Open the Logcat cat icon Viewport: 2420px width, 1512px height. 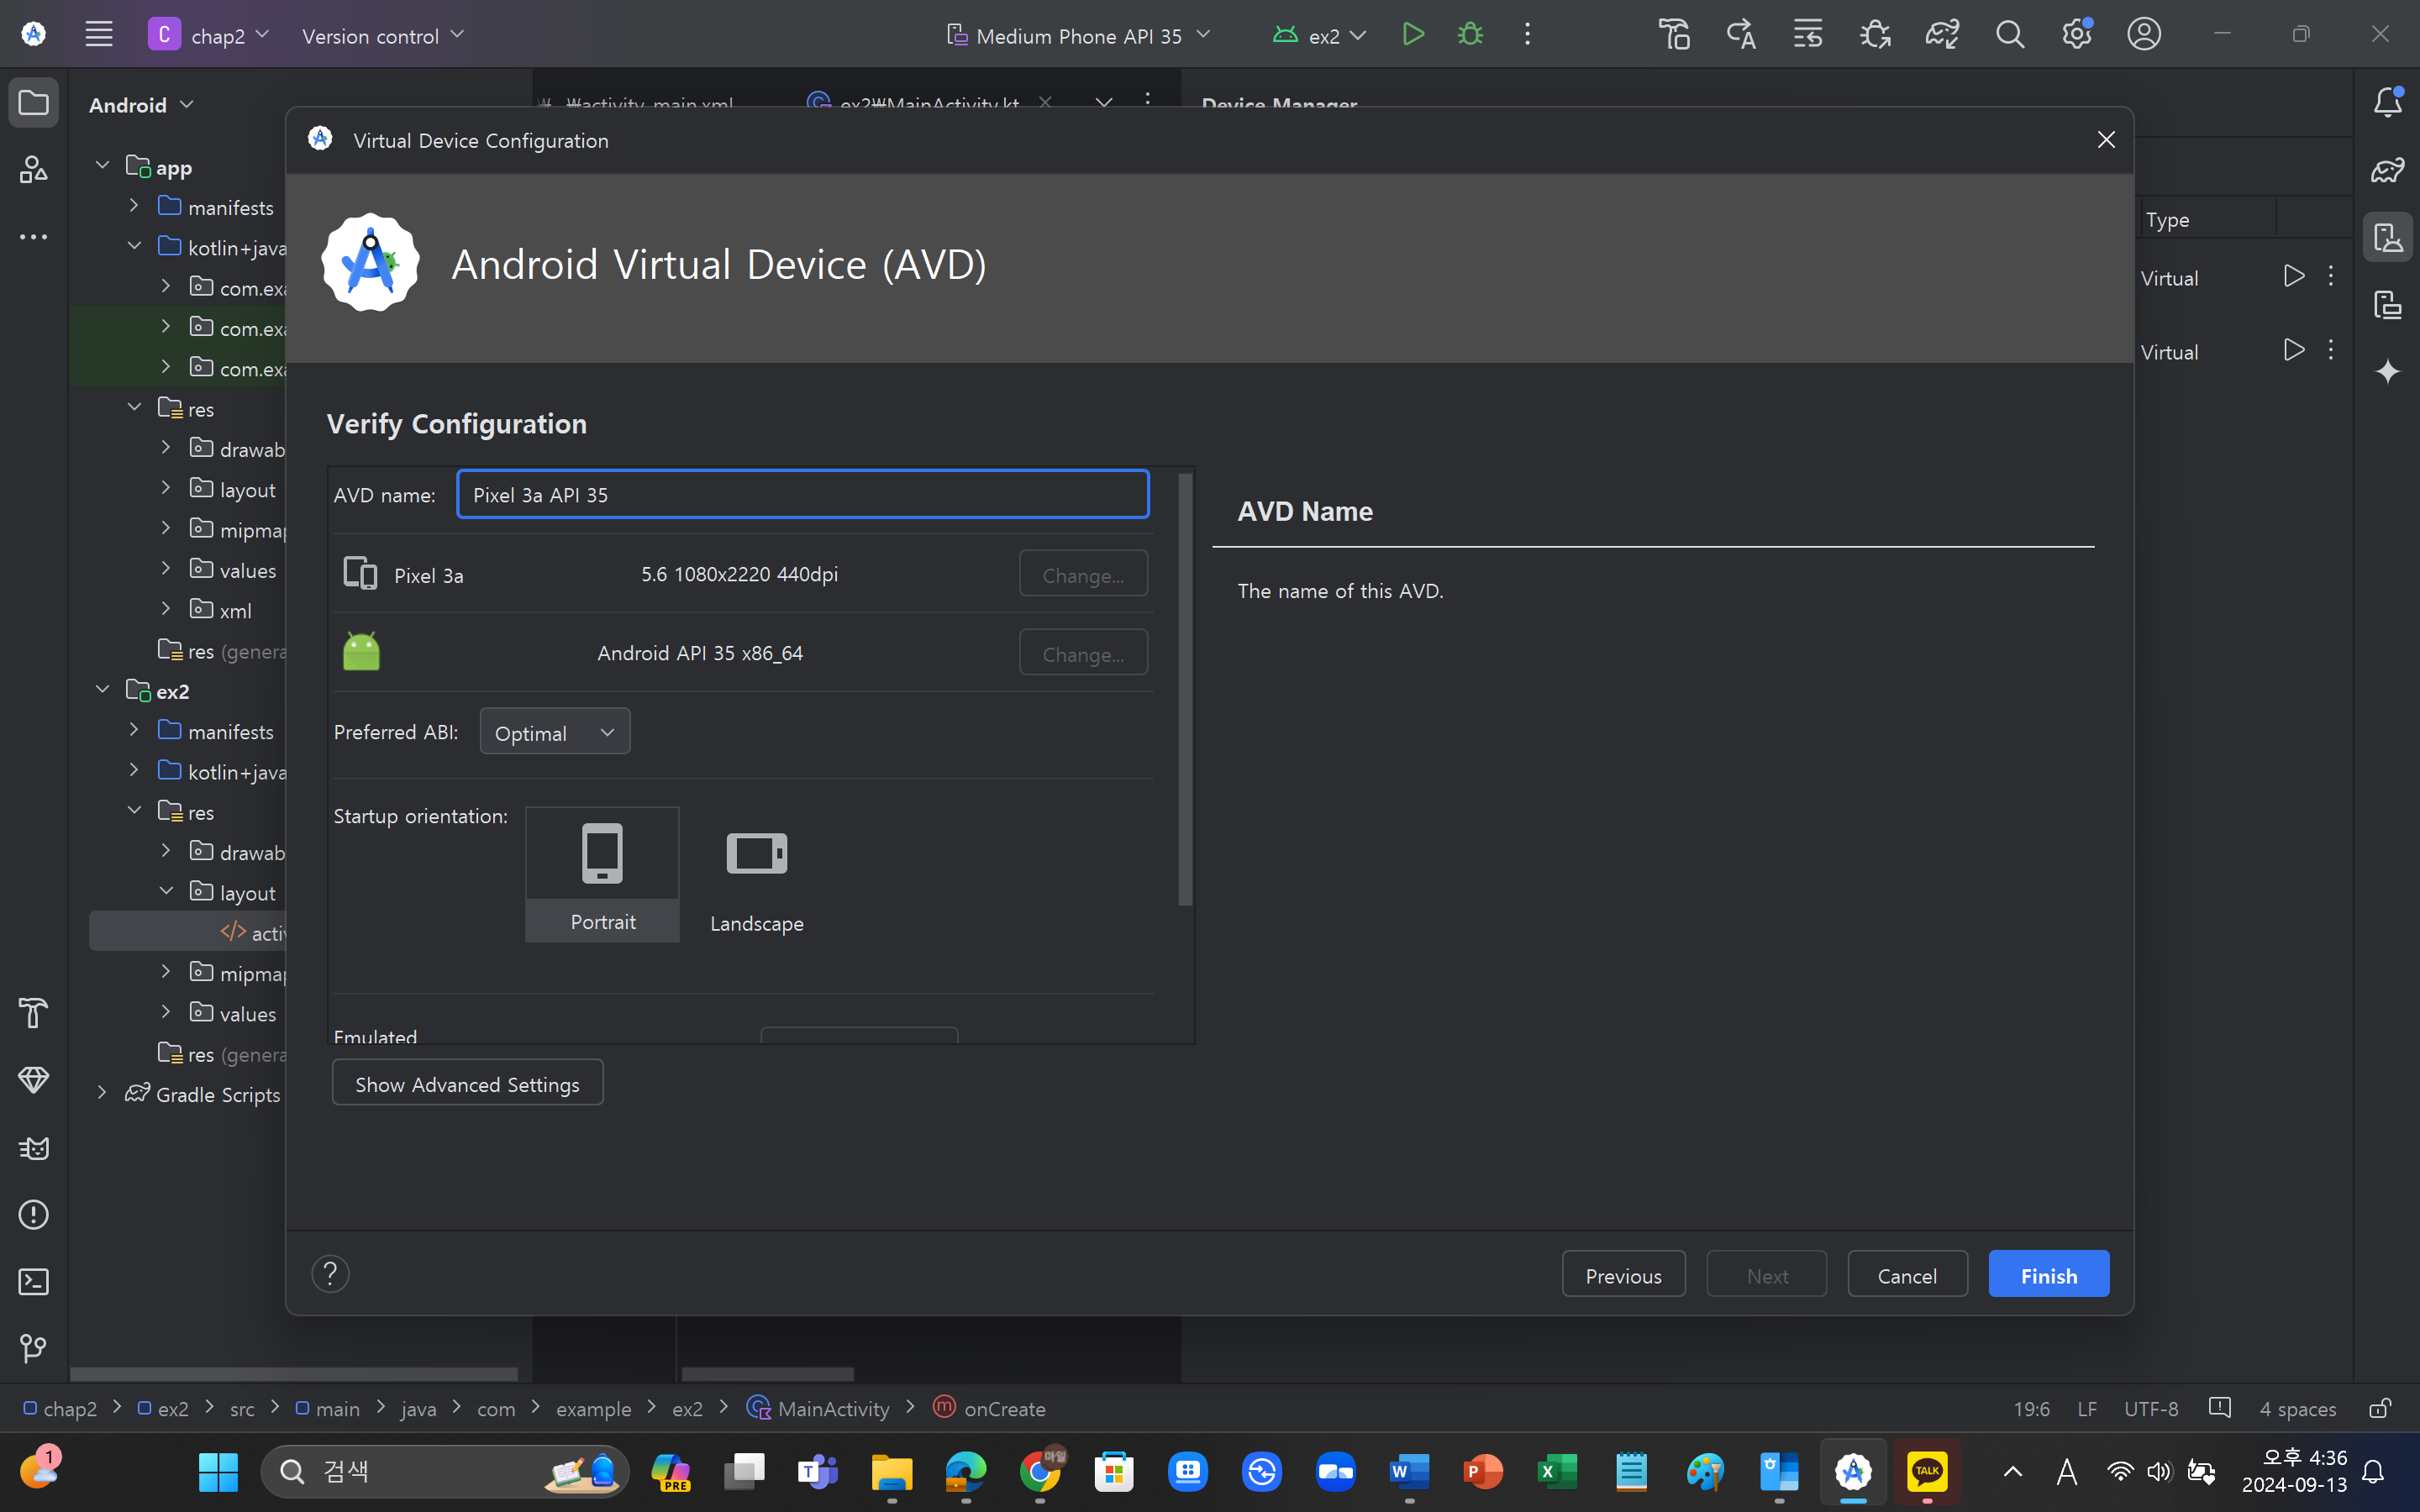[34, 1148]
